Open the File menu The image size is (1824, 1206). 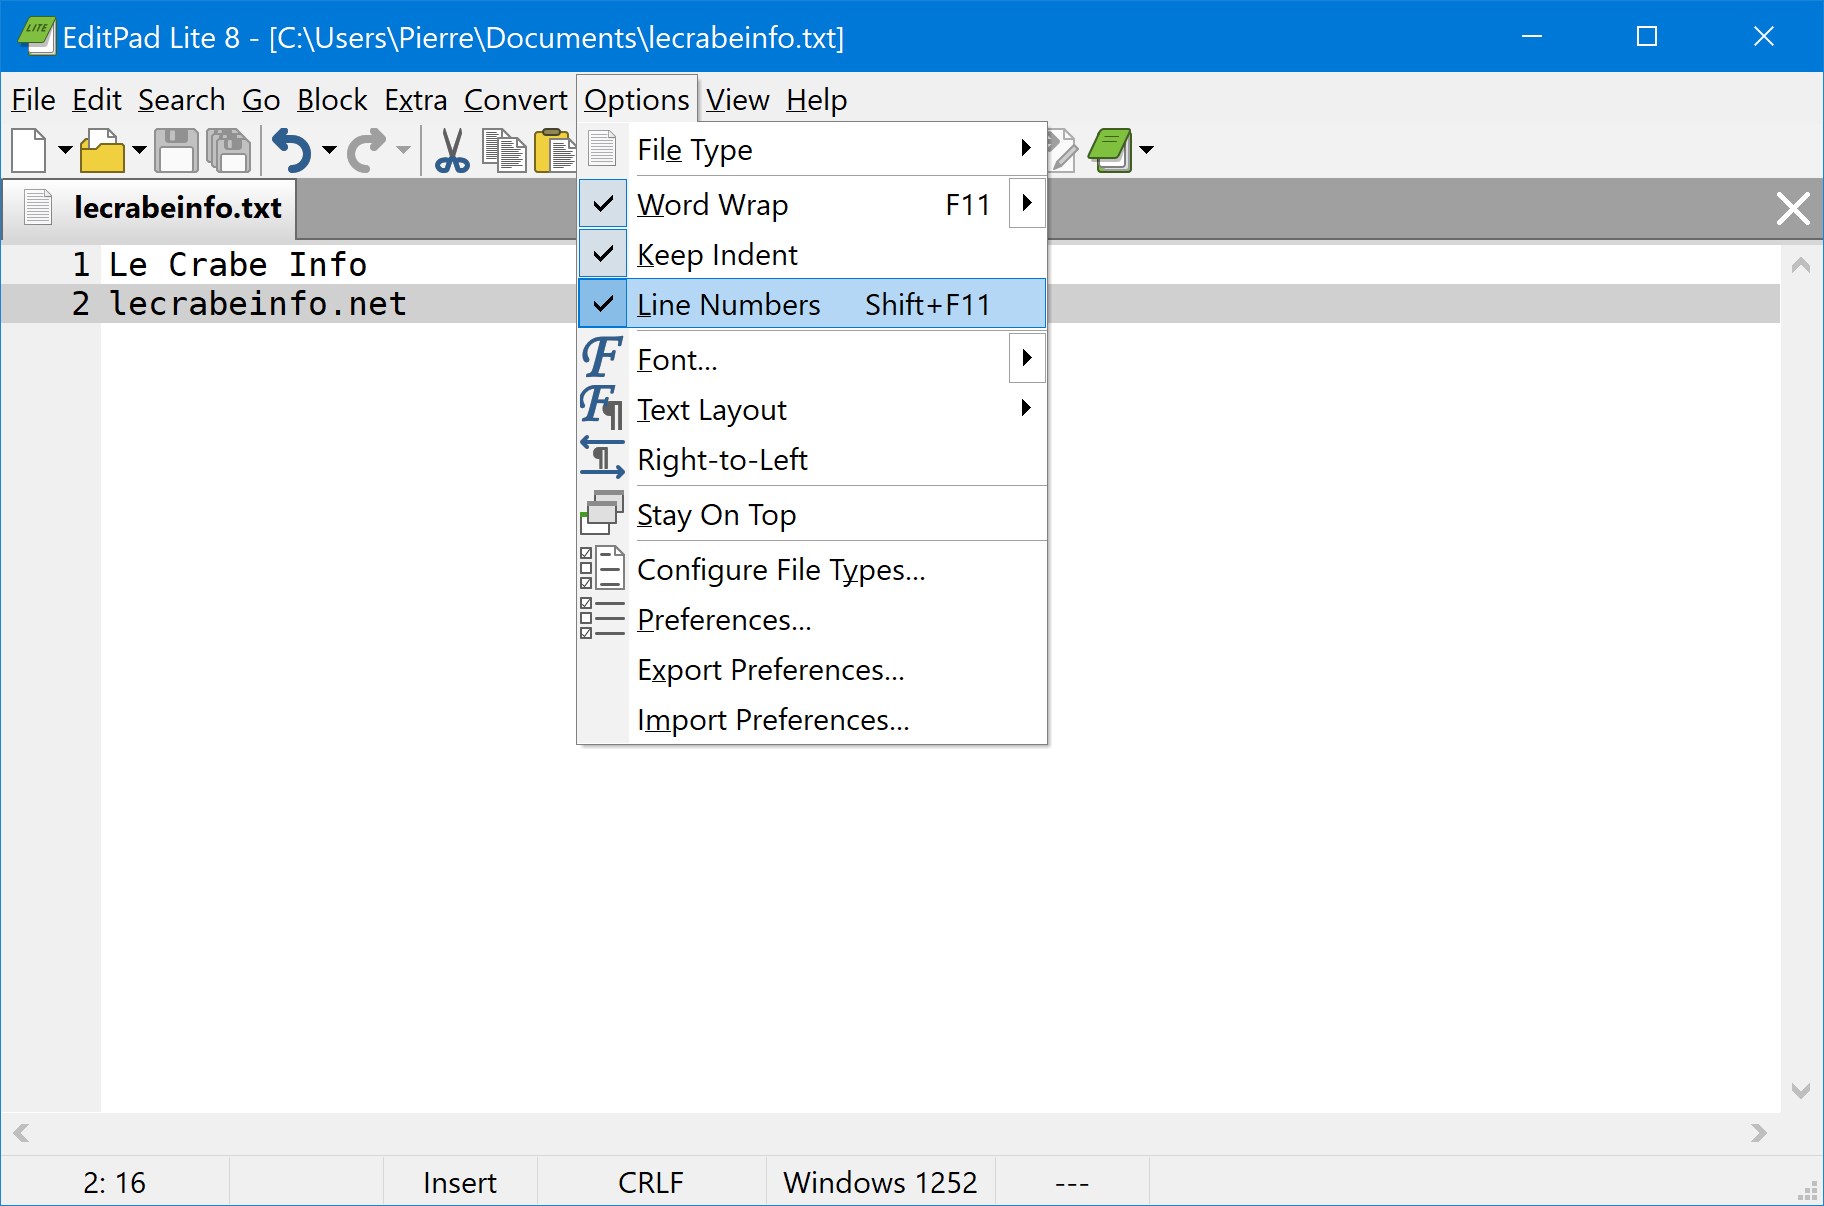pos(33,100)
